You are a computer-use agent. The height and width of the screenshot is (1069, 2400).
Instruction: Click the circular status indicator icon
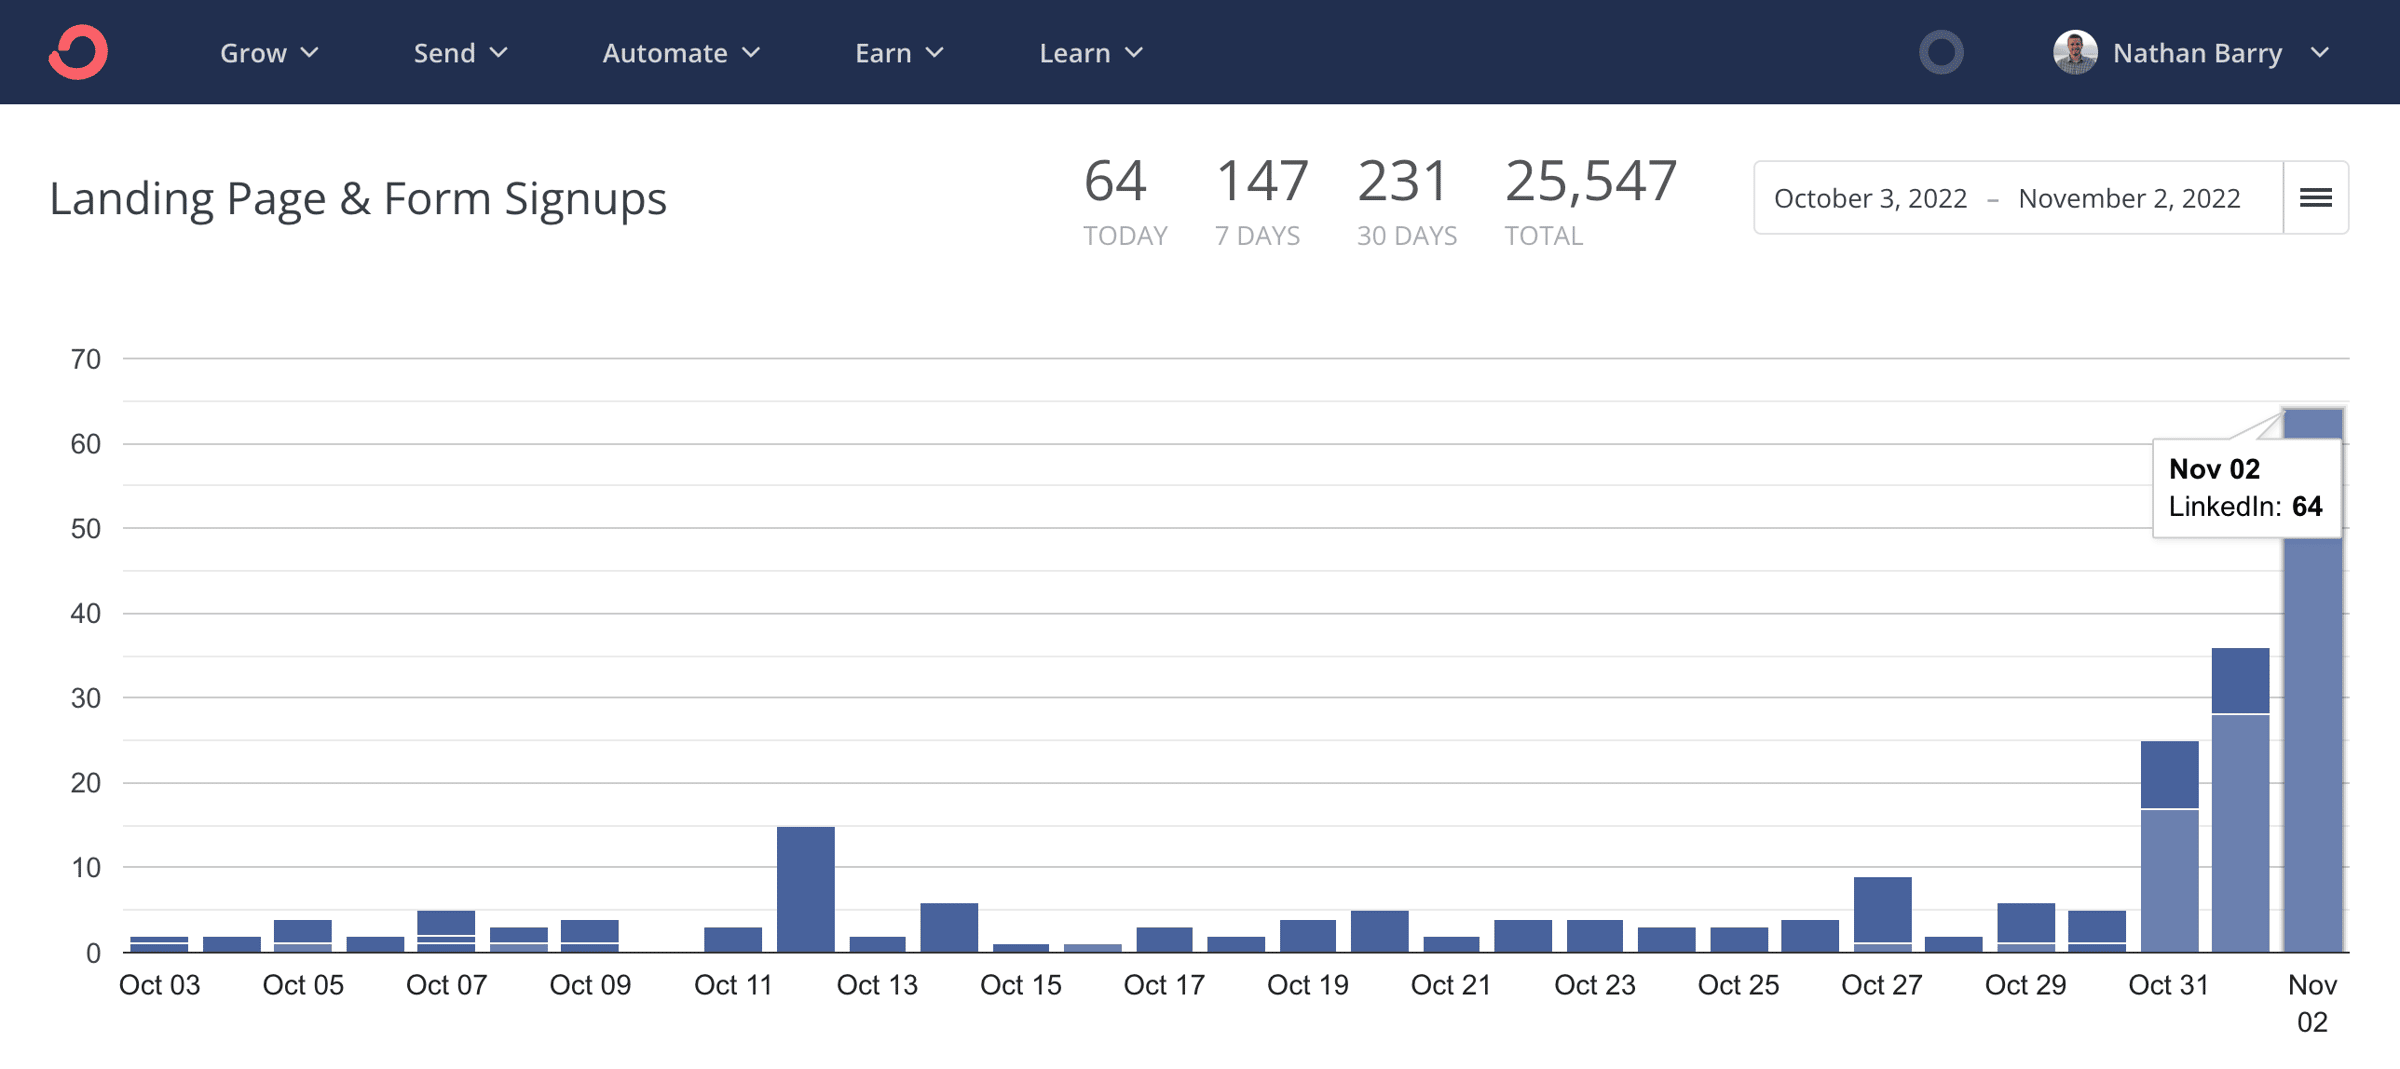click(x=1940, y=52)
